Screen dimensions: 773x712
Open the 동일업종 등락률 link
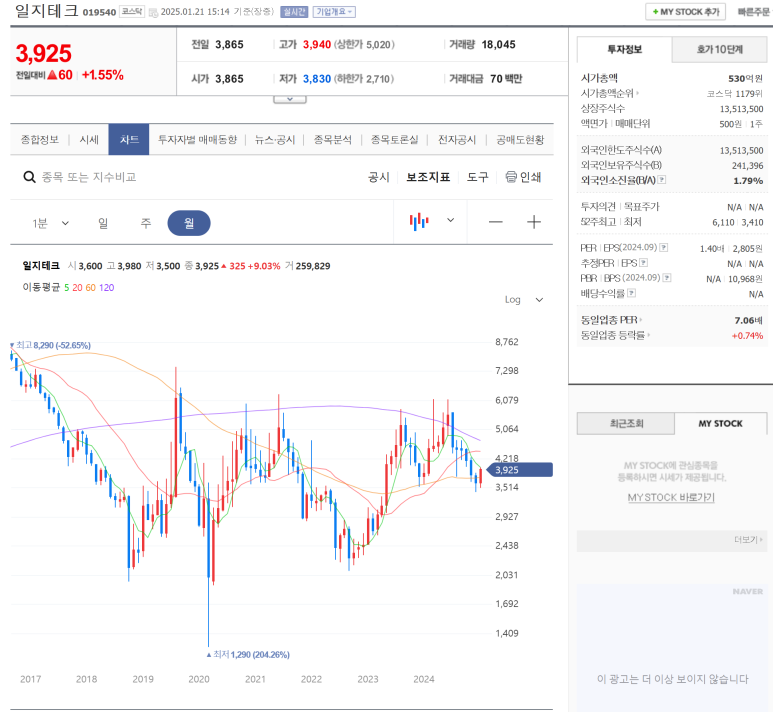click(x=615, y=335)
